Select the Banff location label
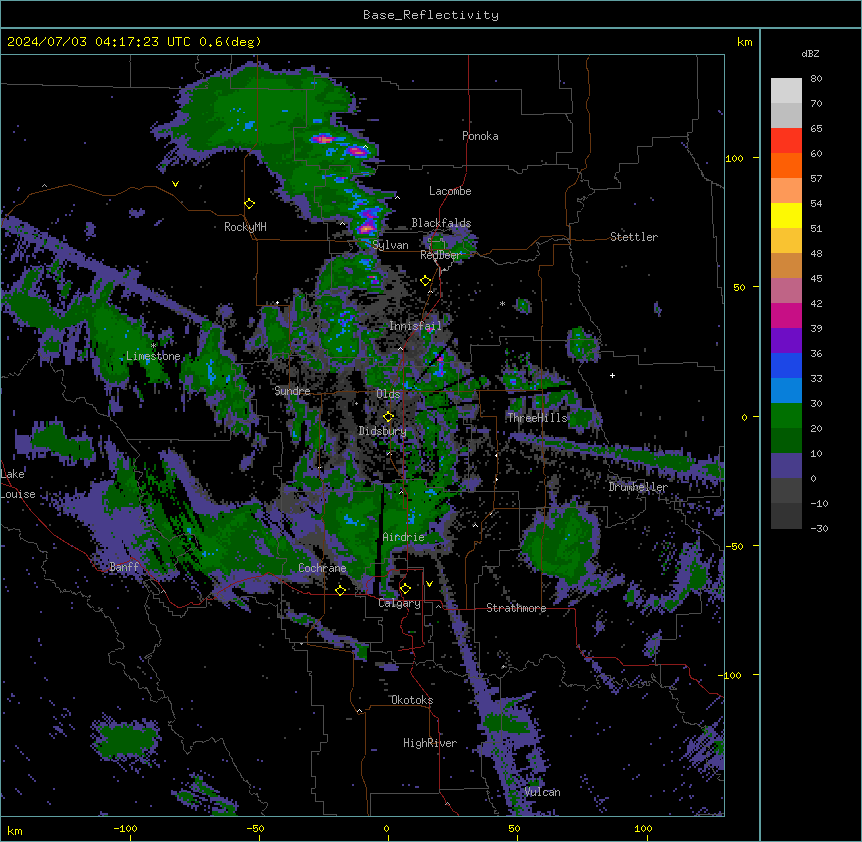The width and height of the screenshot is (862, 842). pos(125,567)
